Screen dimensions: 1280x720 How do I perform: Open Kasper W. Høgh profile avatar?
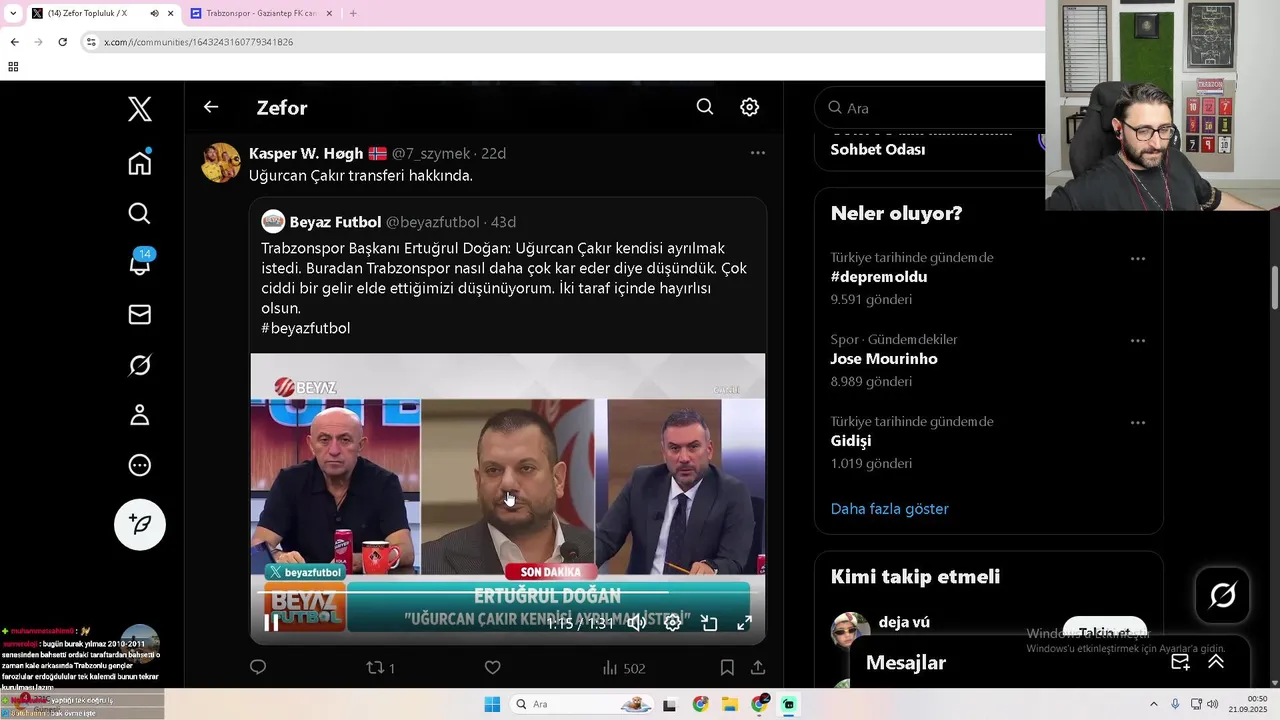tap(221, 163)
